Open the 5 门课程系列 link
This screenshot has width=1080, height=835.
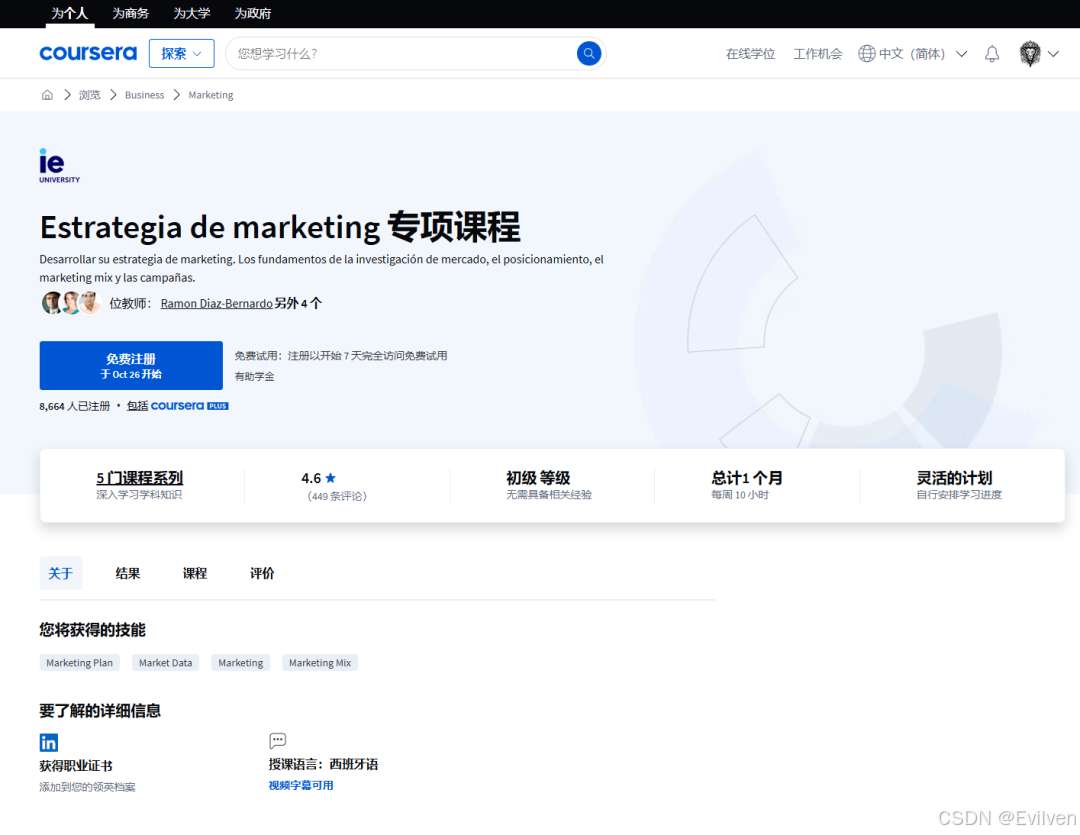pos(139,477)
